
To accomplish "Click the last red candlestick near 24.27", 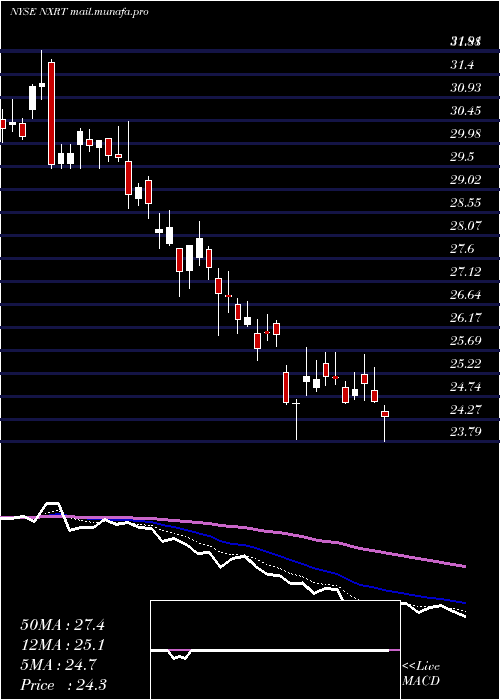I will coord(385,414).
